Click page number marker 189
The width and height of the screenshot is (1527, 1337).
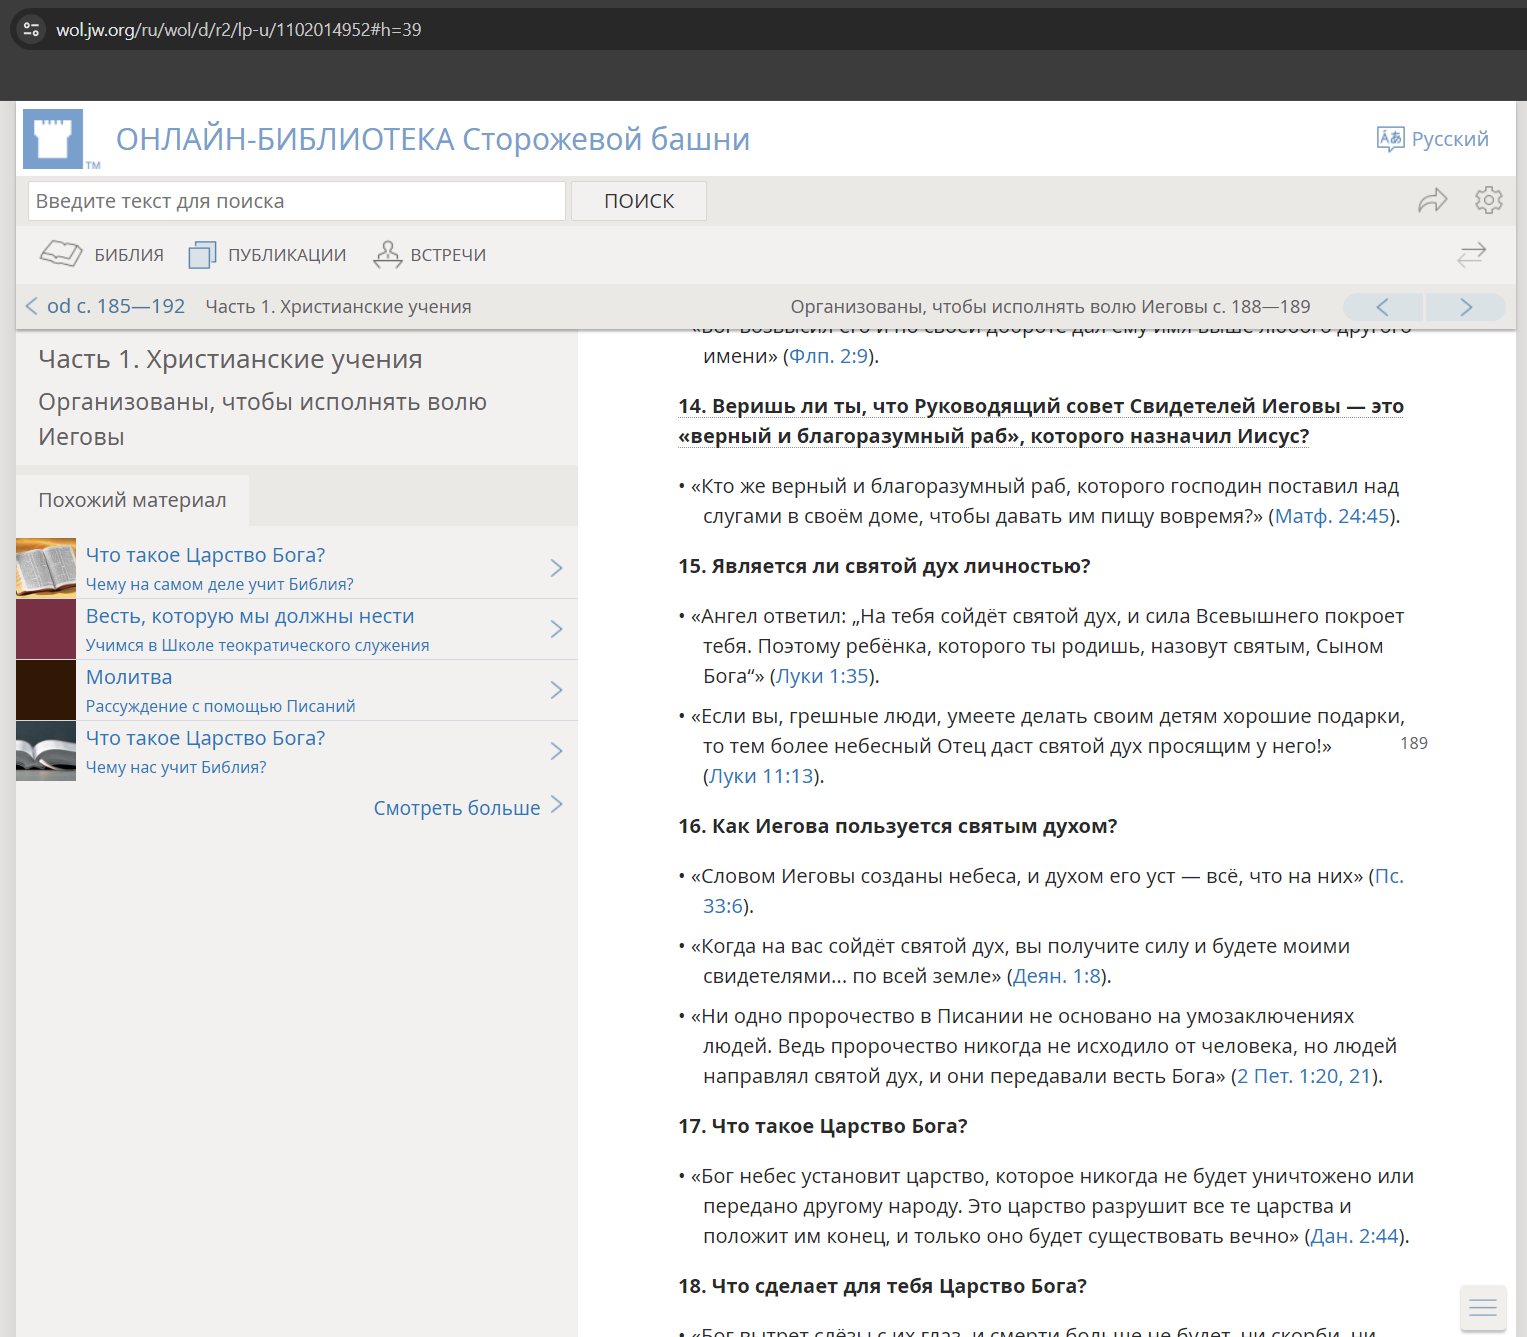tap(1414, 743)
